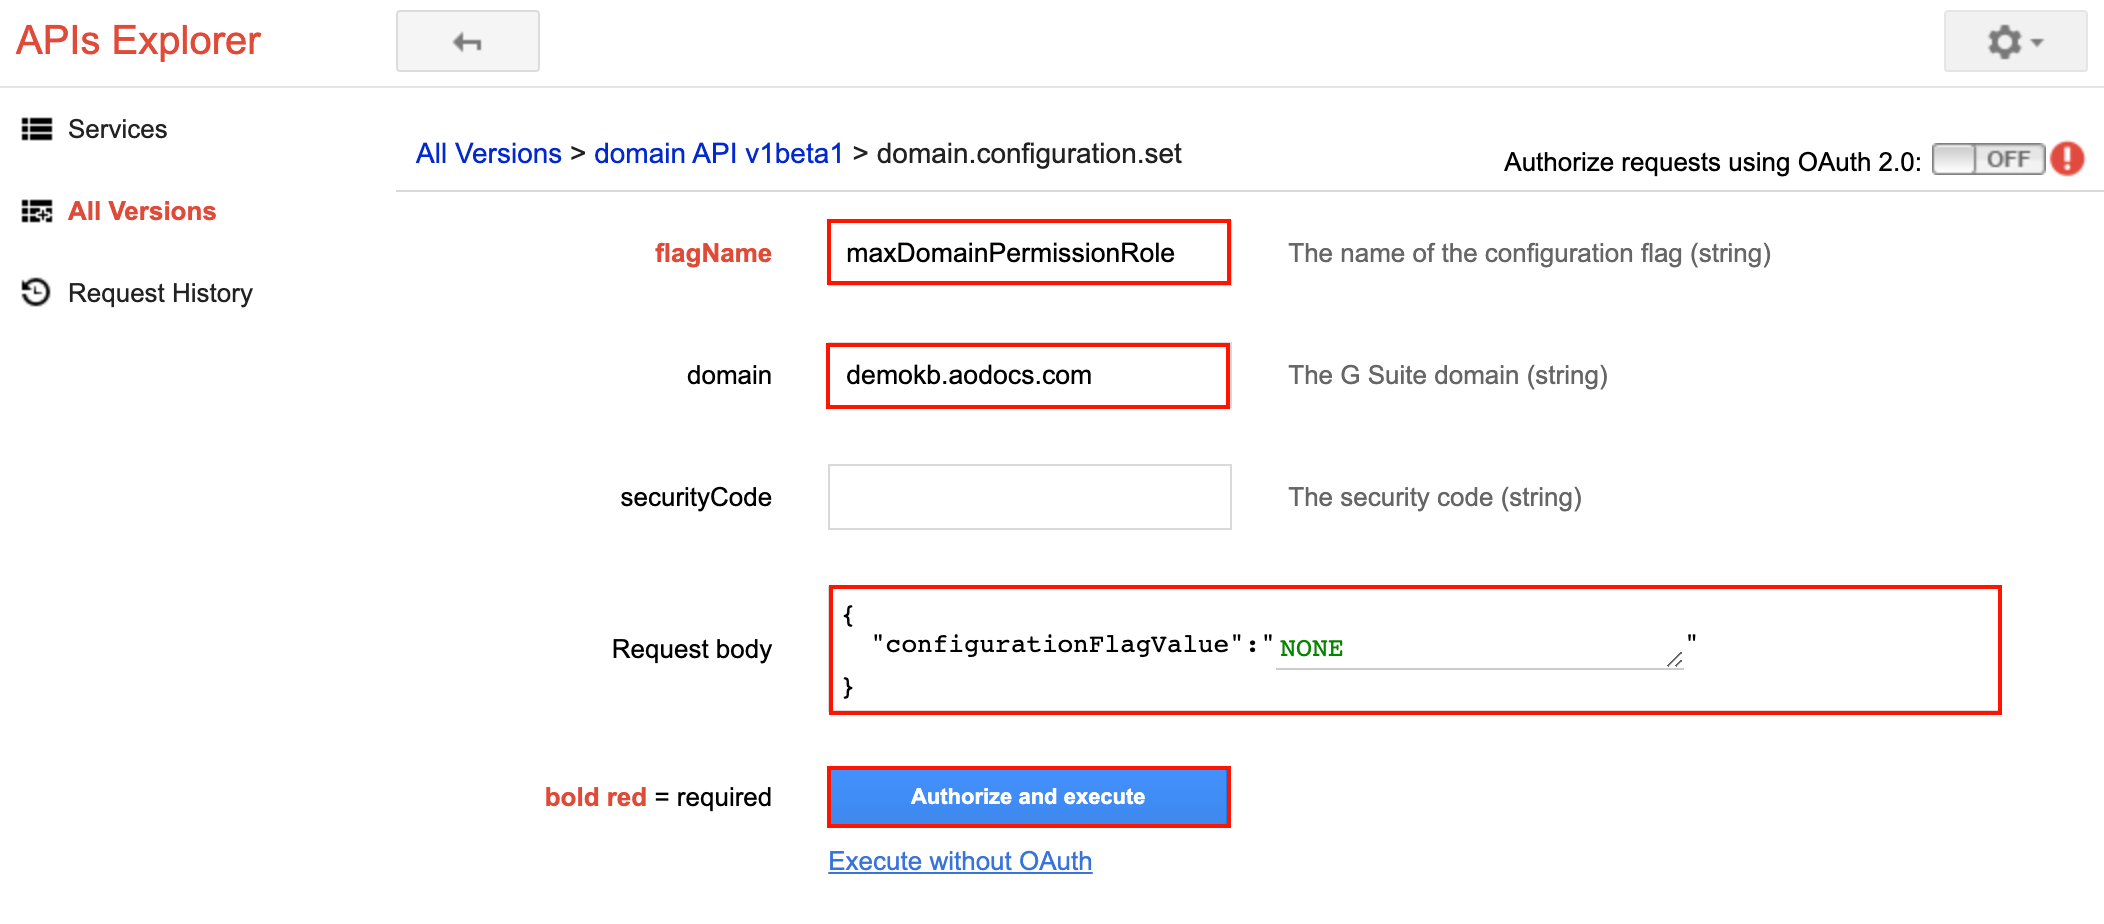Open Services in the sidebar

tap(117, 129)
